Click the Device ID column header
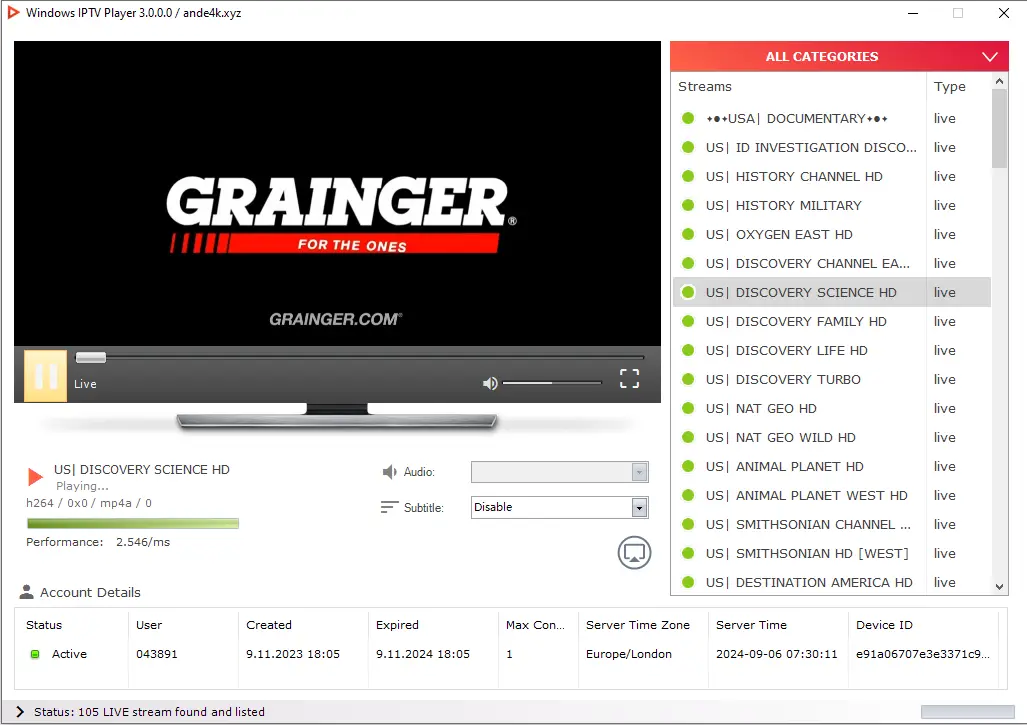The height and width of the screenshot is (725, 1027). point(884,625)
